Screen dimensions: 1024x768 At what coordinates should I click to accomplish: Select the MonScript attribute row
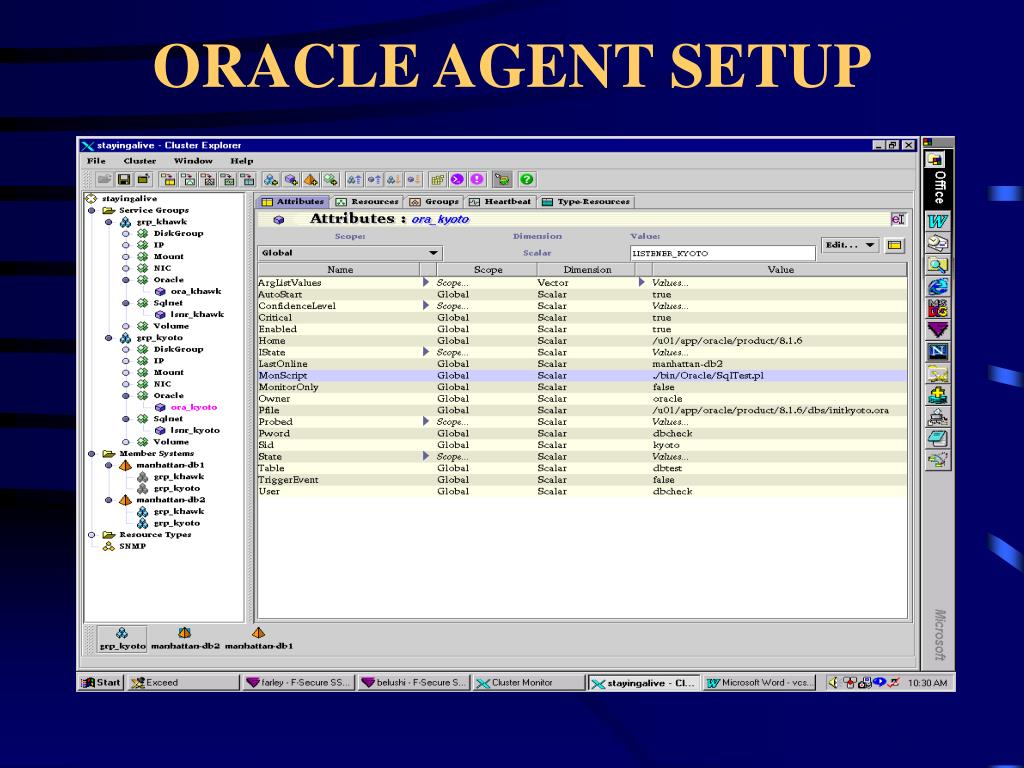click(582, 376)
